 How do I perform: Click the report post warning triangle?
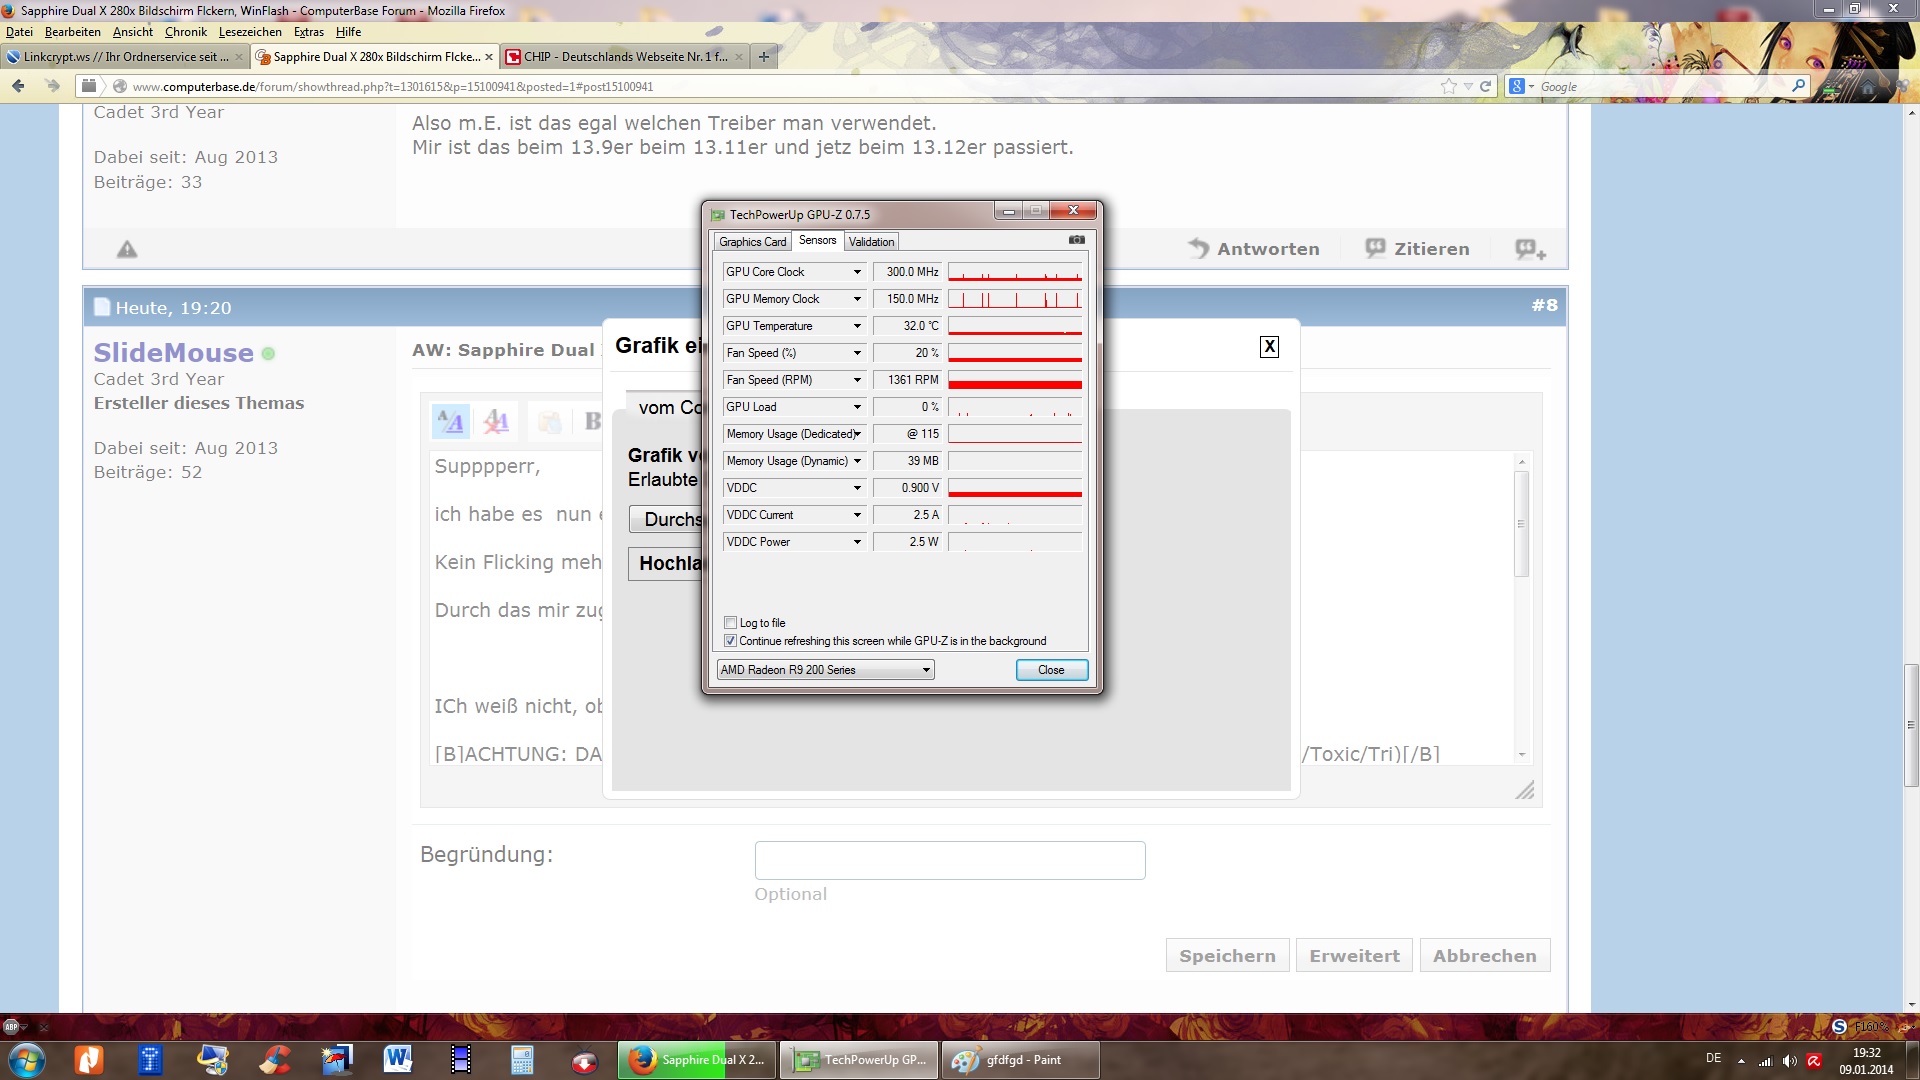tap(127, 249)
